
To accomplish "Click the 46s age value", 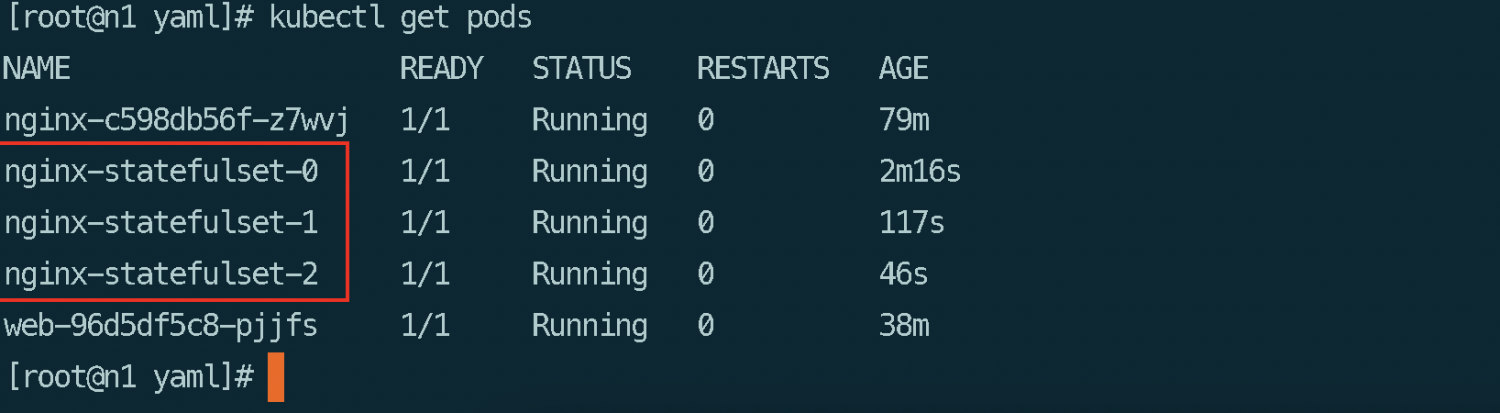I will point(904,274).
